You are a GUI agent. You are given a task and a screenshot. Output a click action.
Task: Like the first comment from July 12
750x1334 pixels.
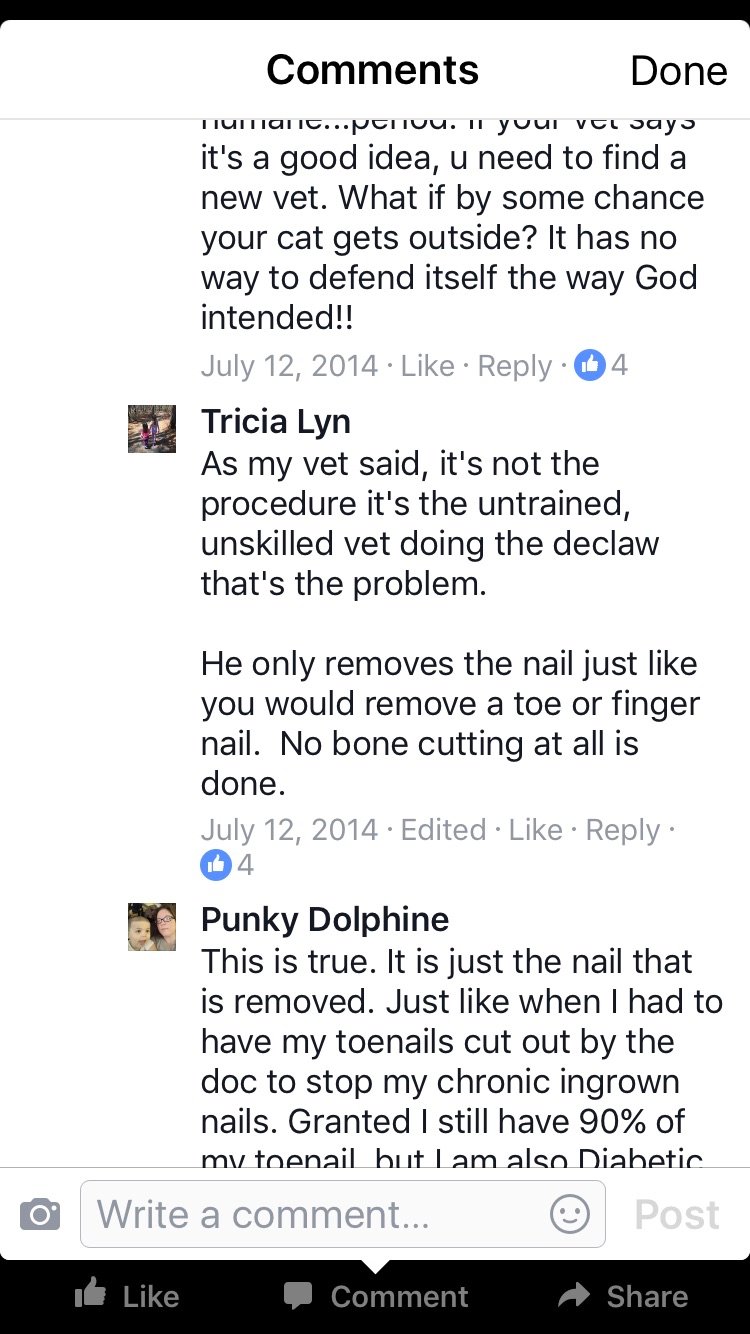pos(428,366)
